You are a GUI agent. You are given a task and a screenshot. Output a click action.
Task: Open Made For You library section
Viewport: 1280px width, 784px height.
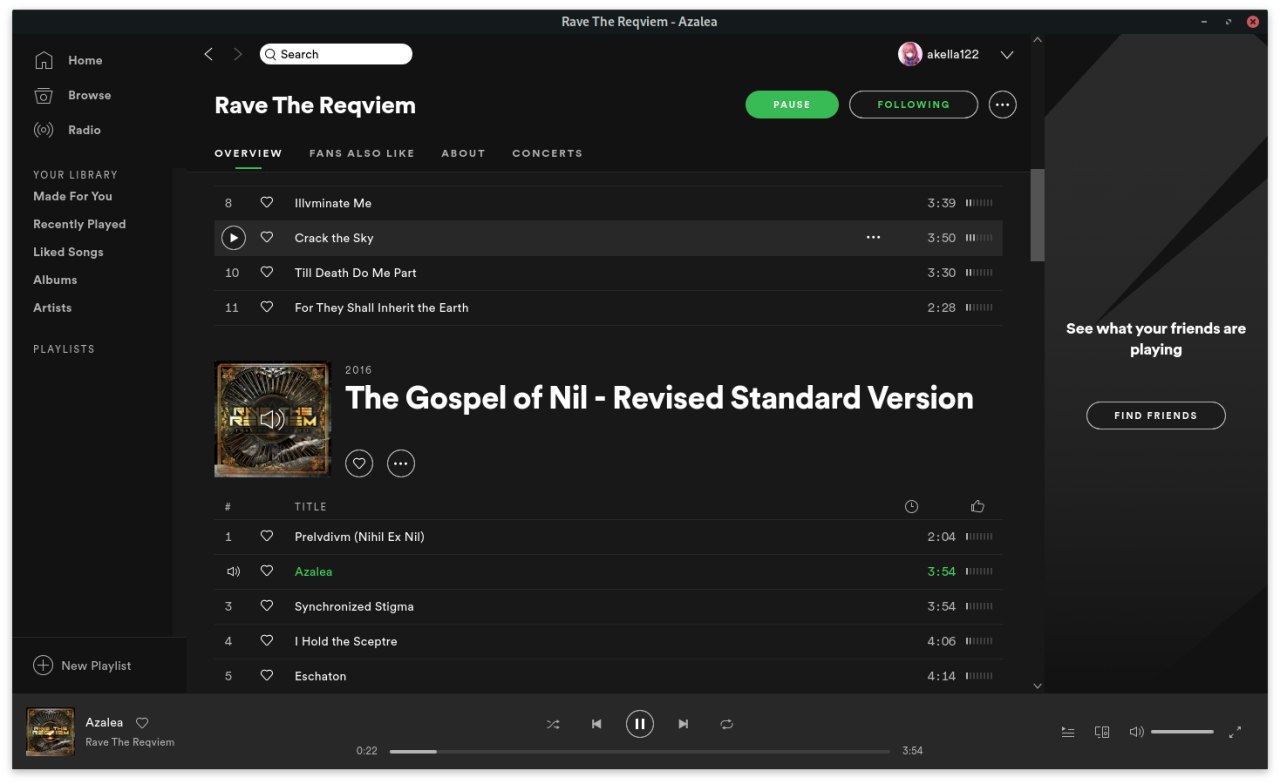[x=73, y=196]
